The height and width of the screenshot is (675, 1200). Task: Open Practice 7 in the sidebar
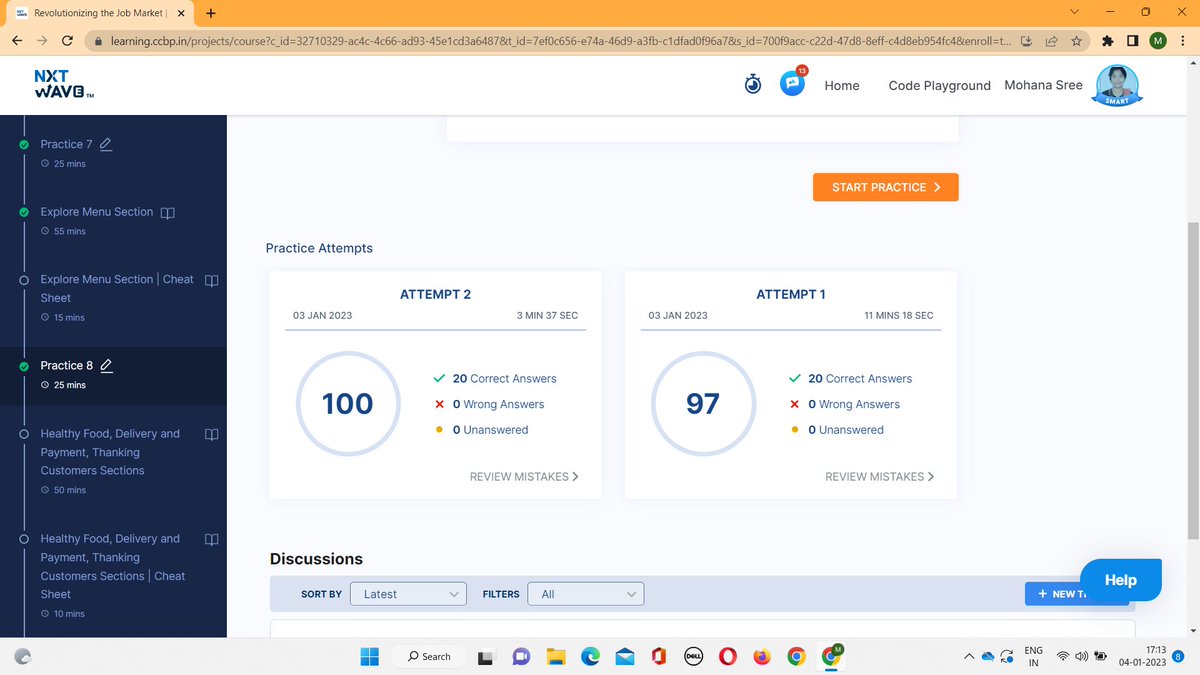tap(66, 144)
